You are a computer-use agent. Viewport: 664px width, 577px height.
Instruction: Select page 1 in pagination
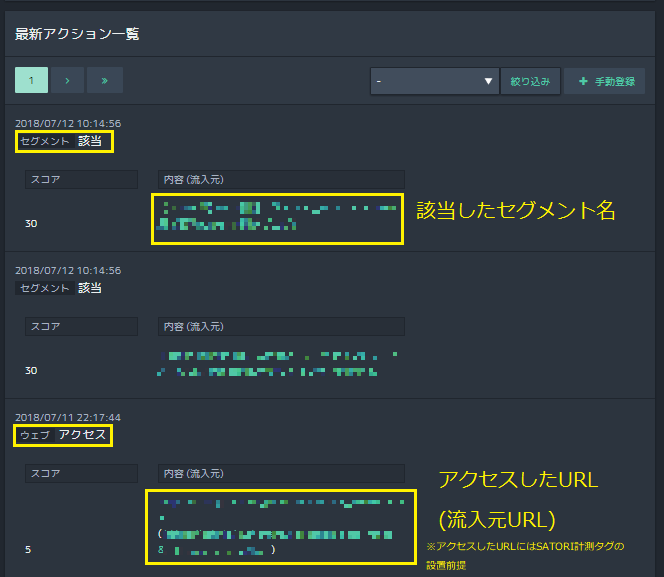(x=32, y=80)
